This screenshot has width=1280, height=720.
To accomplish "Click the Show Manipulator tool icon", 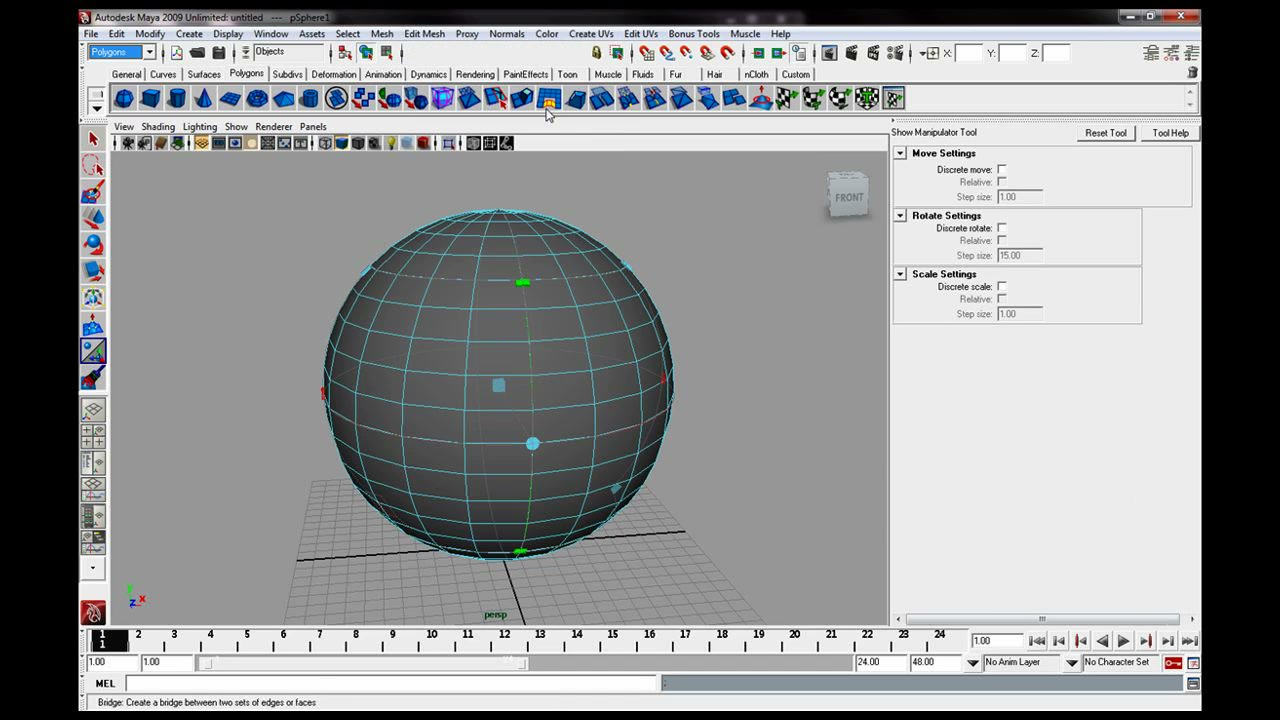I will 93,351.
